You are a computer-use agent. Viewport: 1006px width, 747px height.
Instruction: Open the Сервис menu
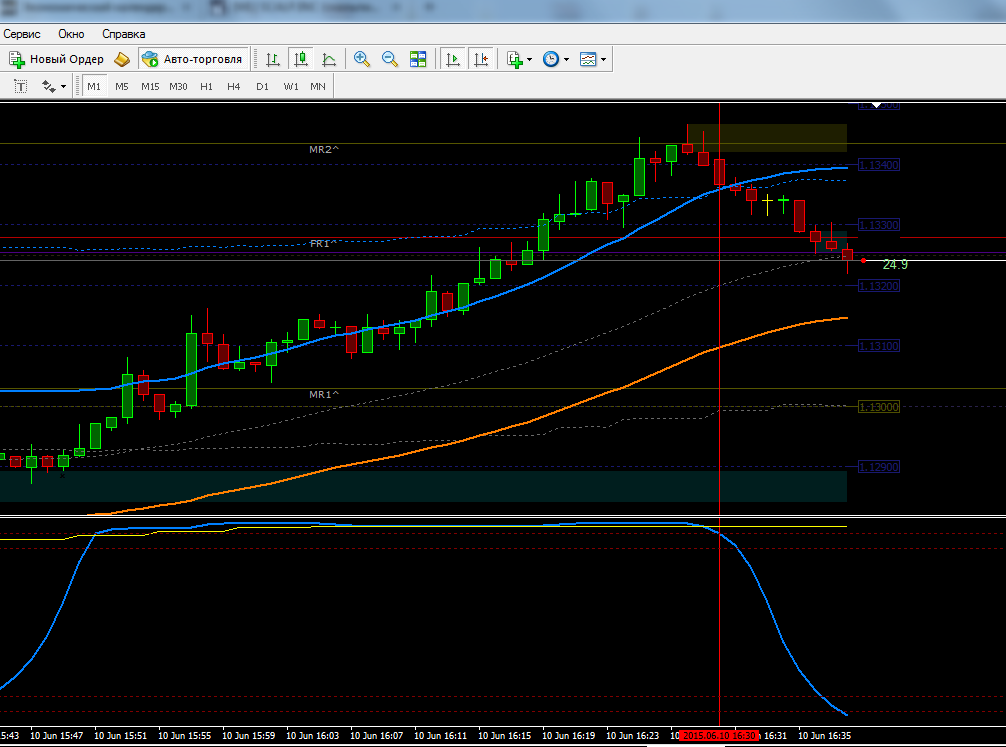[22, 34]
